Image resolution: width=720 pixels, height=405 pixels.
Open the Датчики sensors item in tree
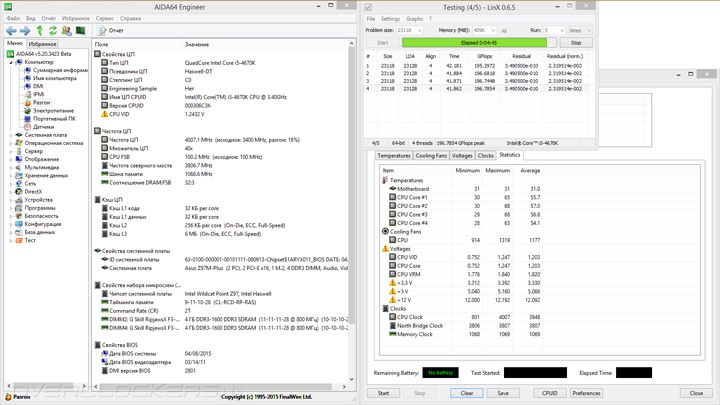[43, 127]
